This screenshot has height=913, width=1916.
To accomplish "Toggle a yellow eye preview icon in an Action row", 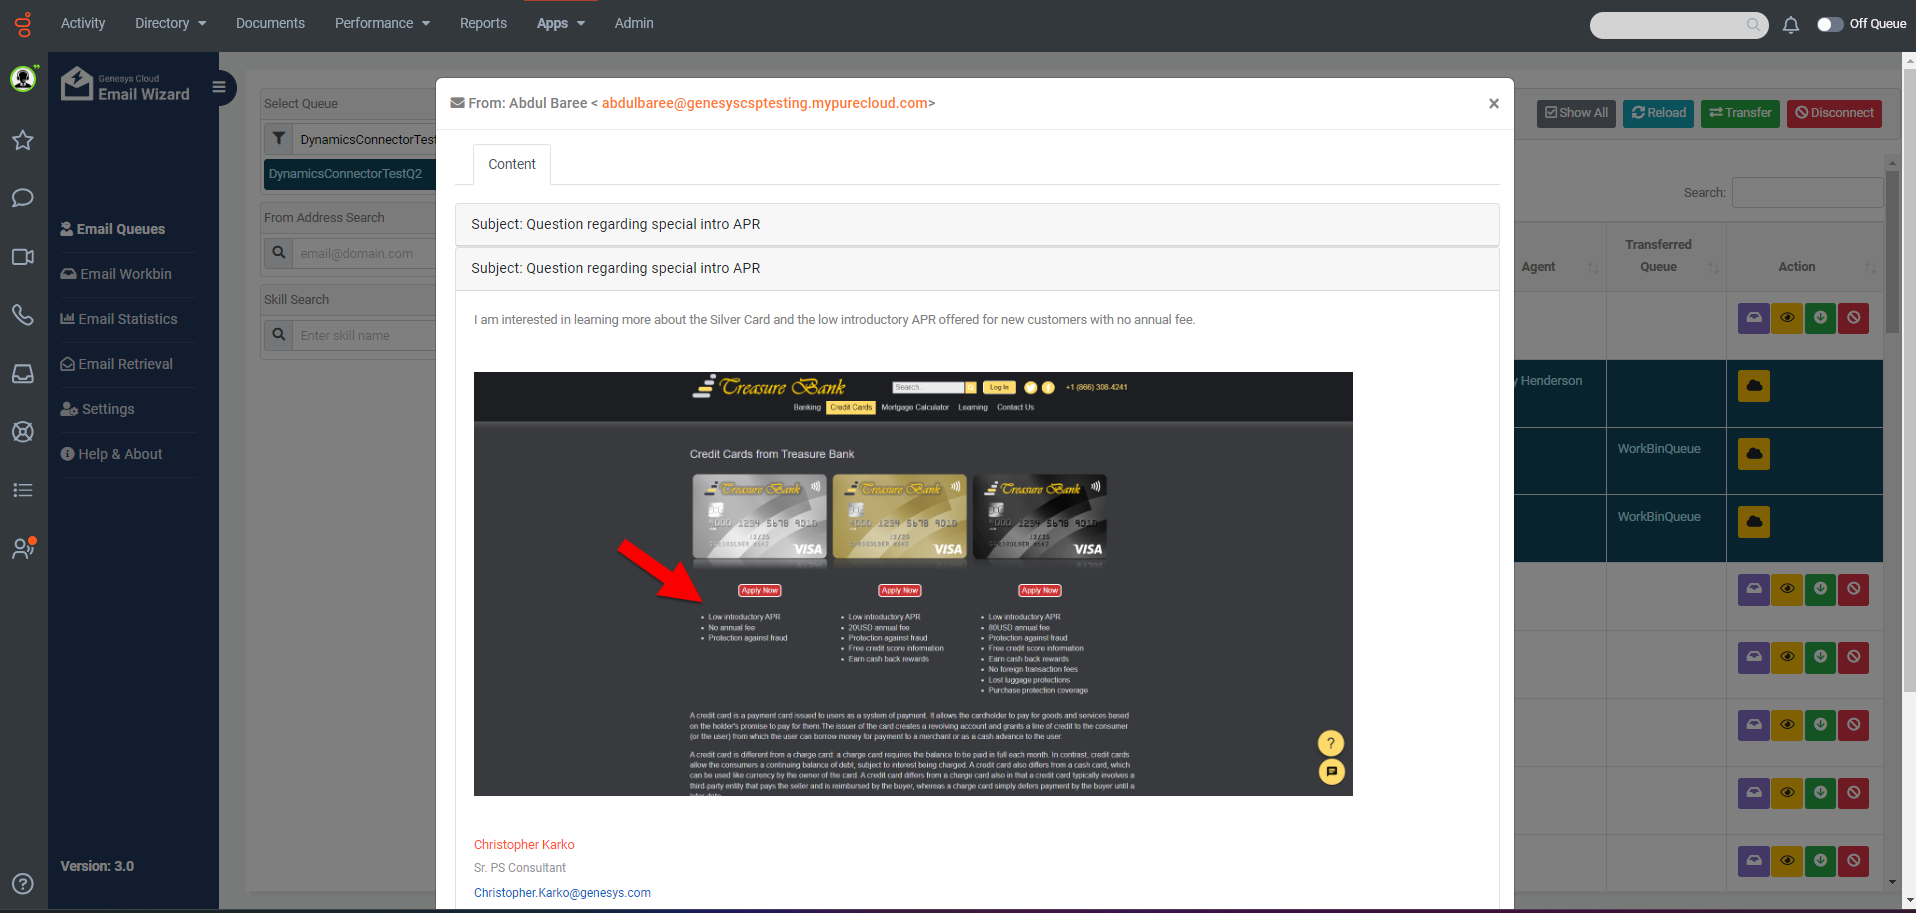I will (x=1787, y=589).
